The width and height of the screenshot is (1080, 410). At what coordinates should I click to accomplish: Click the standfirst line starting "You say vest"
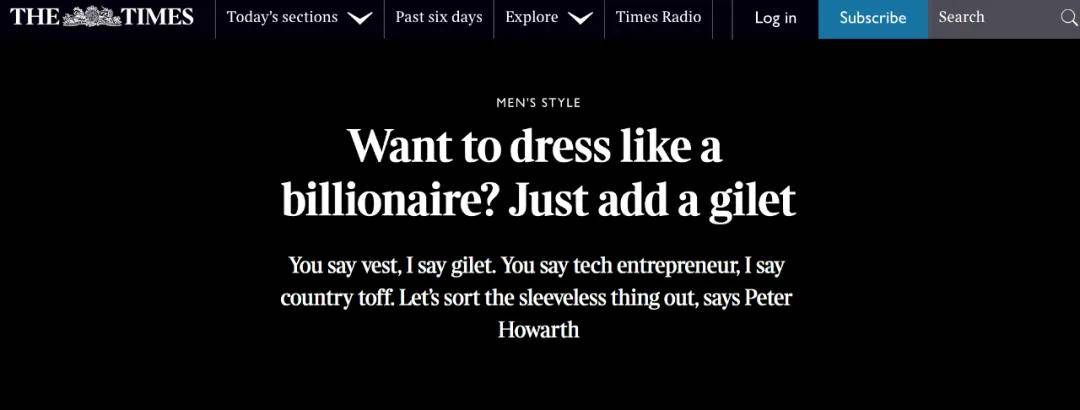[x=536, y=266]
